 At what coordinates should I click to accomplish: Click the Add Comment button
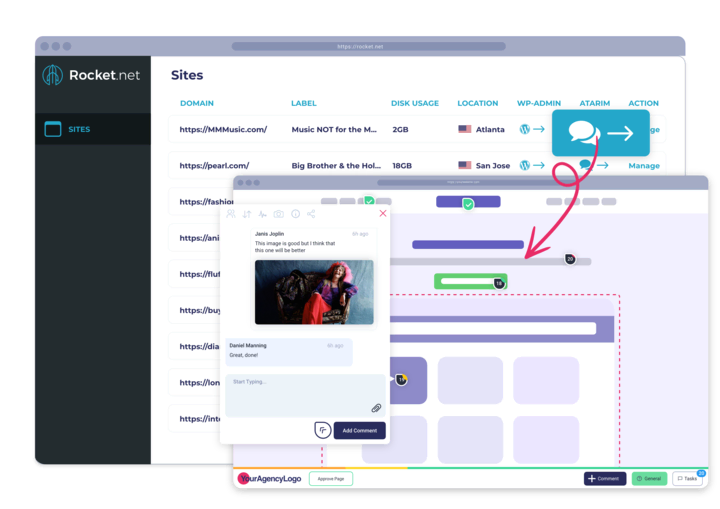tap(359, 430)
